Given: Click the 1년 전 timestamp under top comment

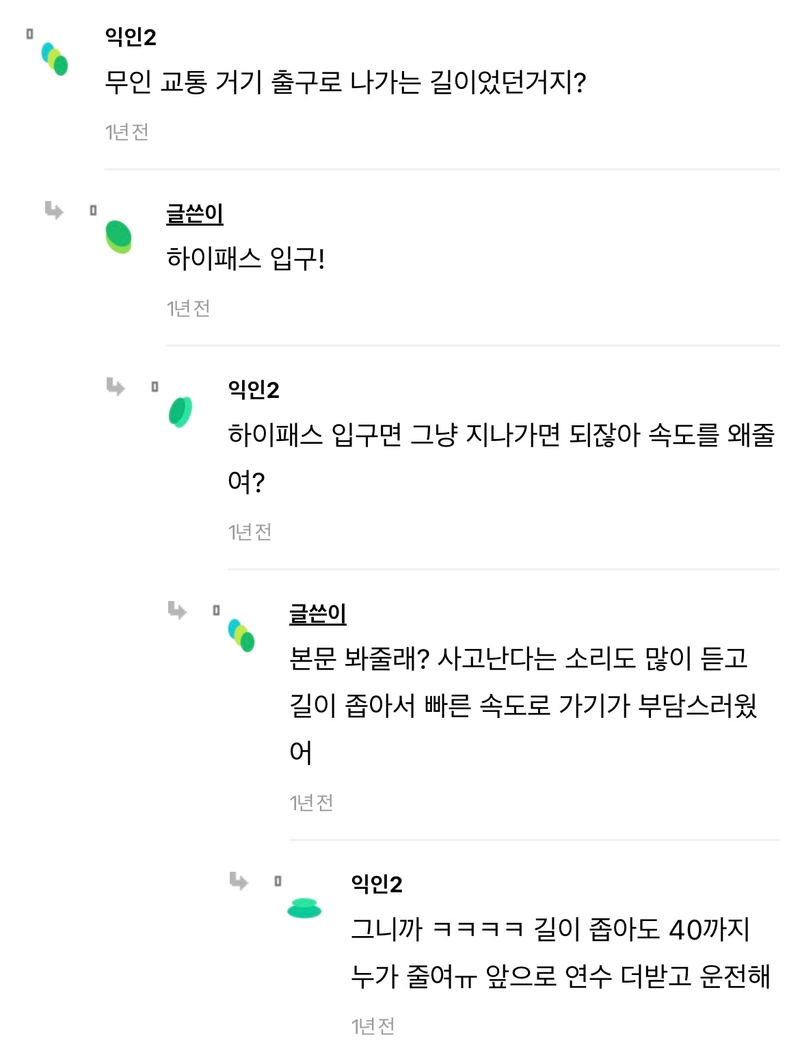Looking at the screenshot, I should (126, 132).
